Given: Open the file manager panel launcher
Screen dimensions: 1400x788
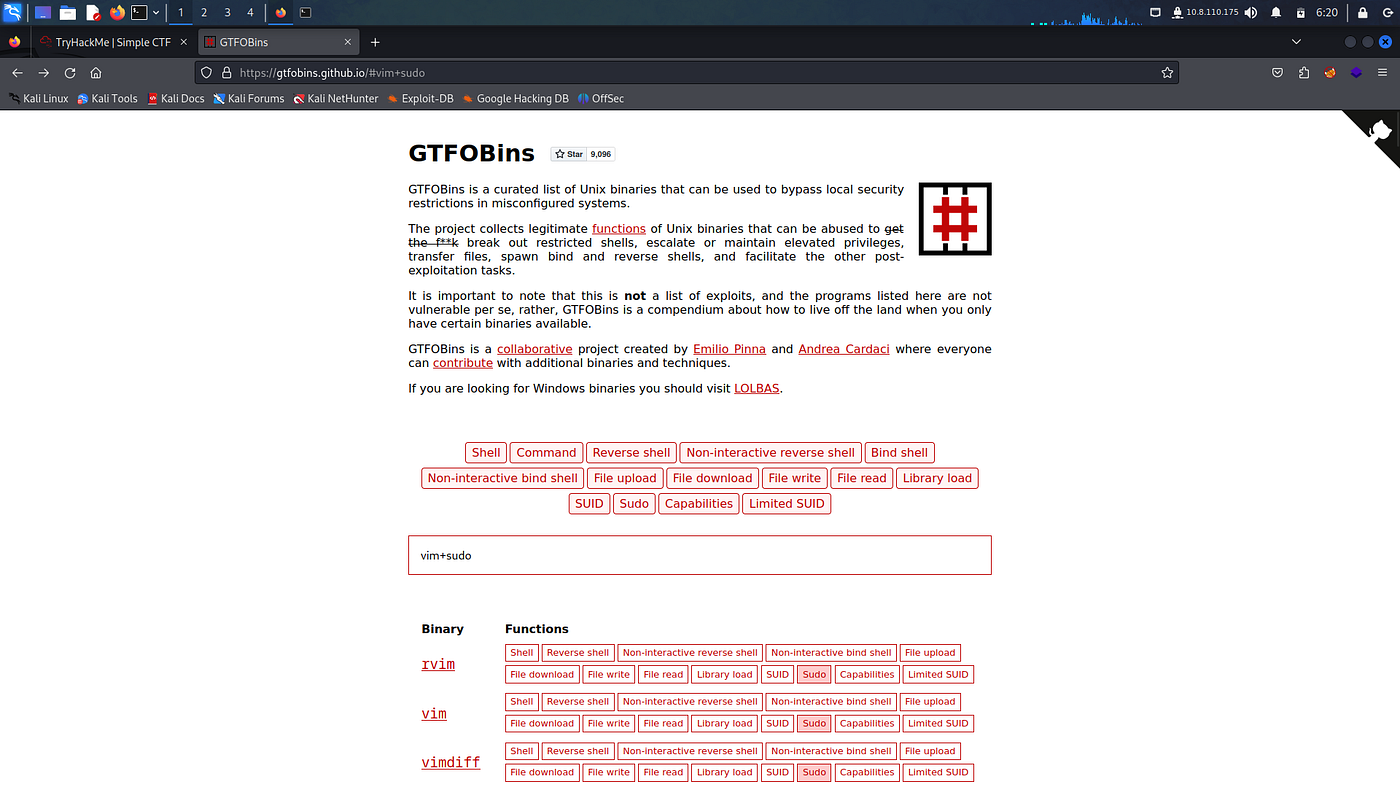Looking at the screenshot, I should coord(68,13).
